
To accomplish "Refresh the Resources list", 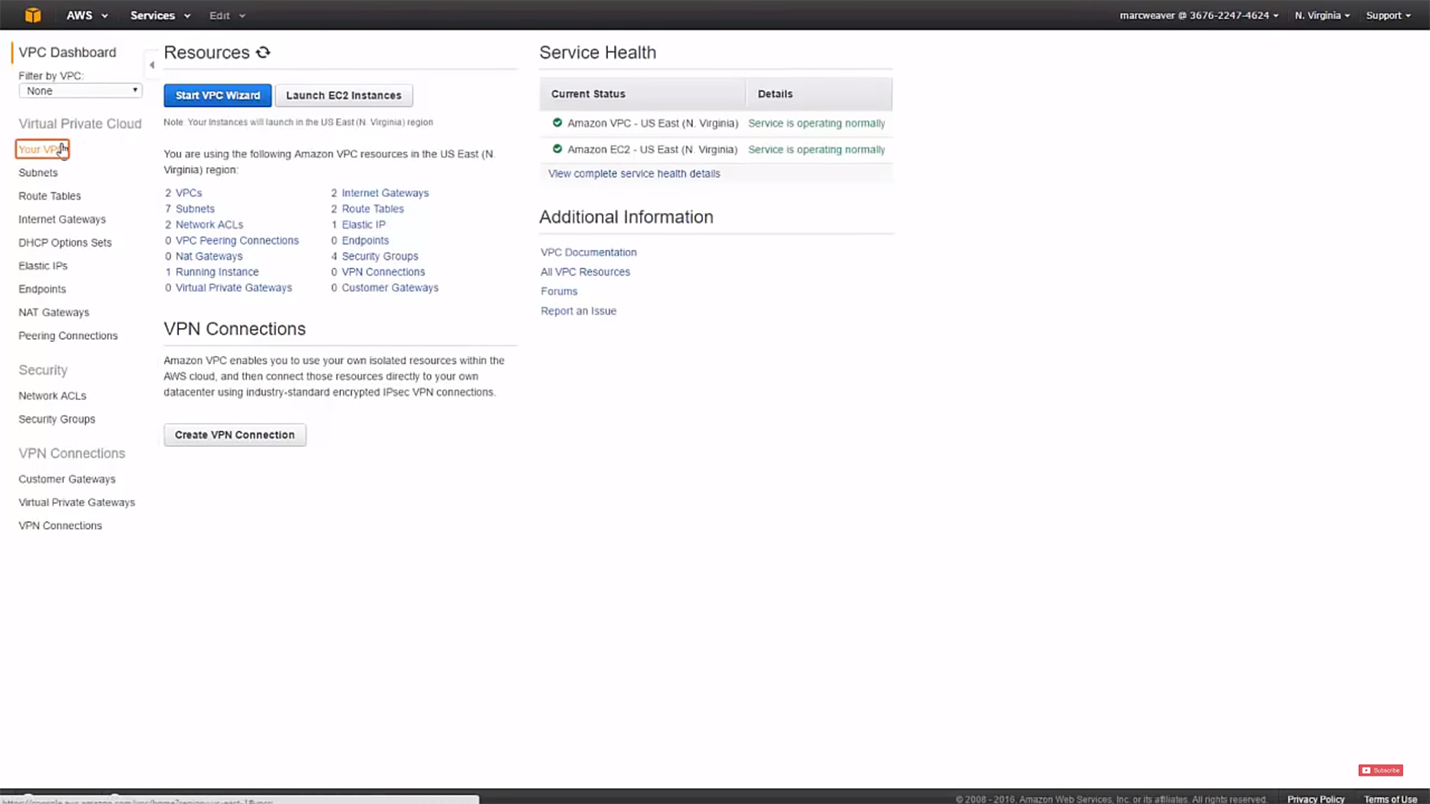I will 263,53.
